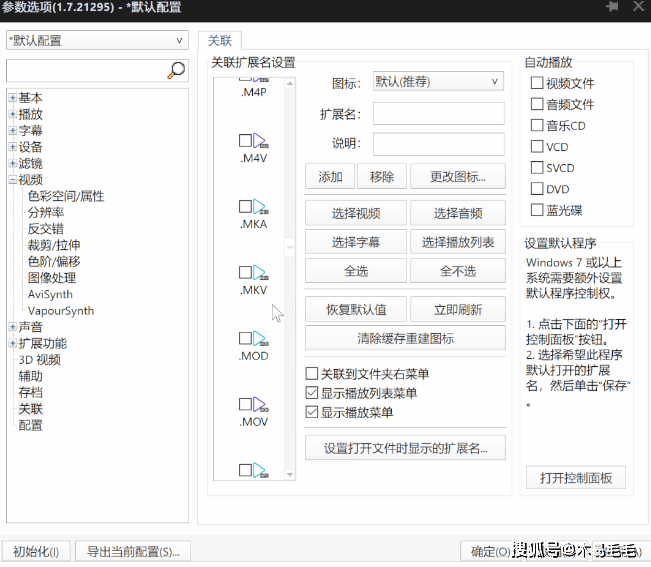651x567 pixels.
Task: Select the .M4V file type icon
Action: click(x=261, y=141)
